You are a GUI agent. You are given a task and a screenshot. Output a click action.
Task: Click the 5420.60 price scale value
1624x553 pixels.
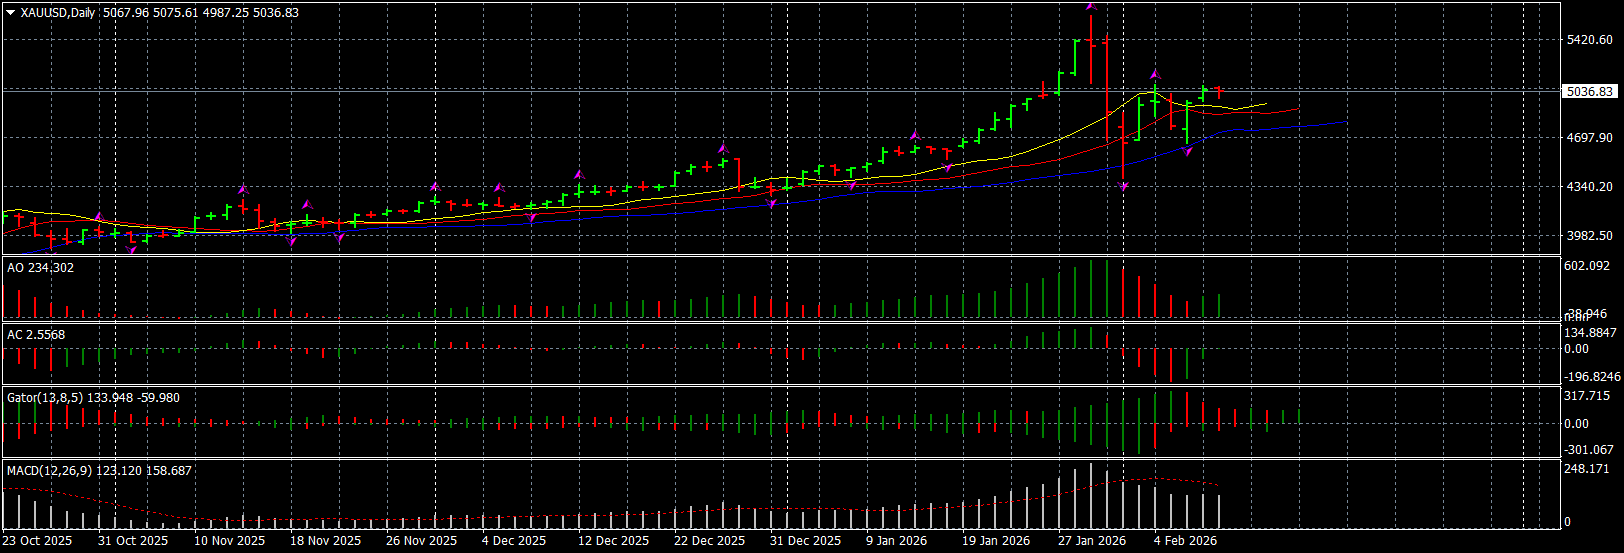pos(1590,40)
